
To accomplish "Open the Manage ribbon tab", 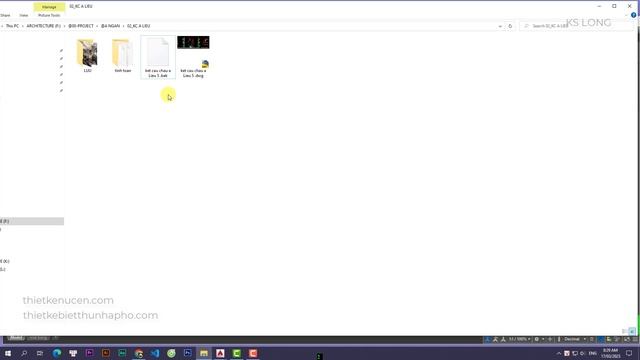I will [x=49, y=7].
